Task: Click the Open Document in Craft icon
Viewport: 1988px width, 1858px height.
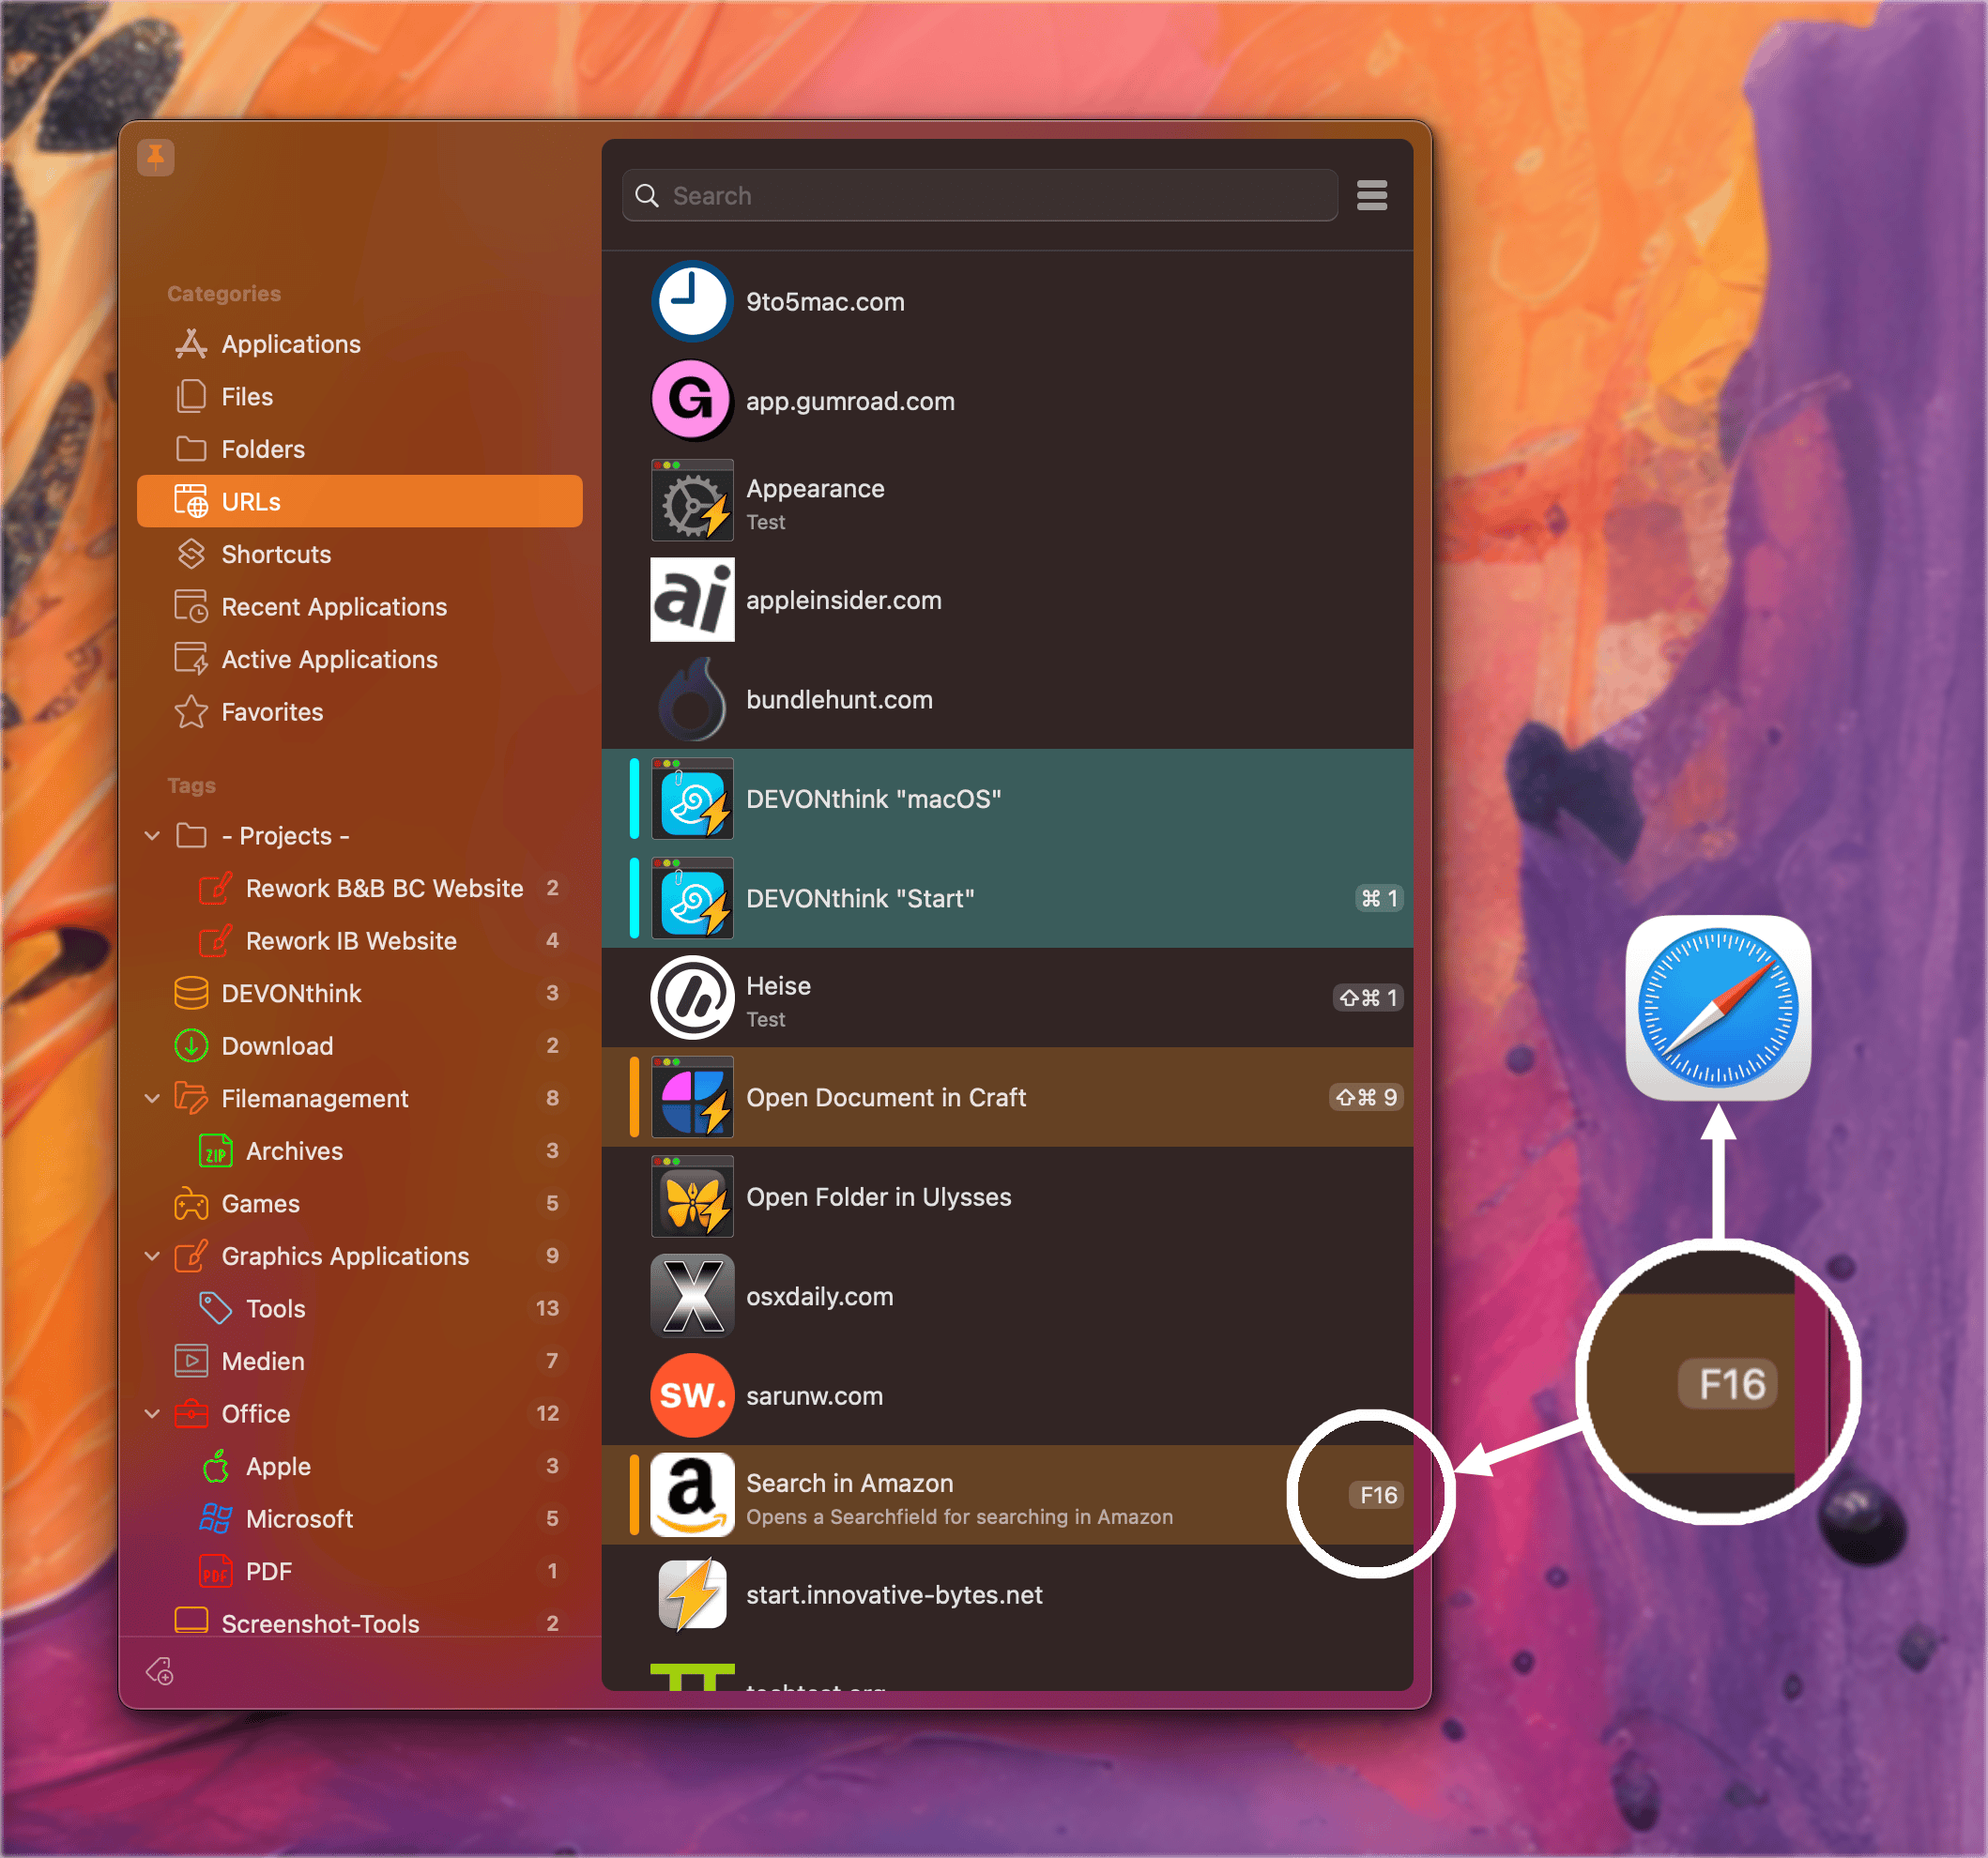Action: coord(692,1097)
